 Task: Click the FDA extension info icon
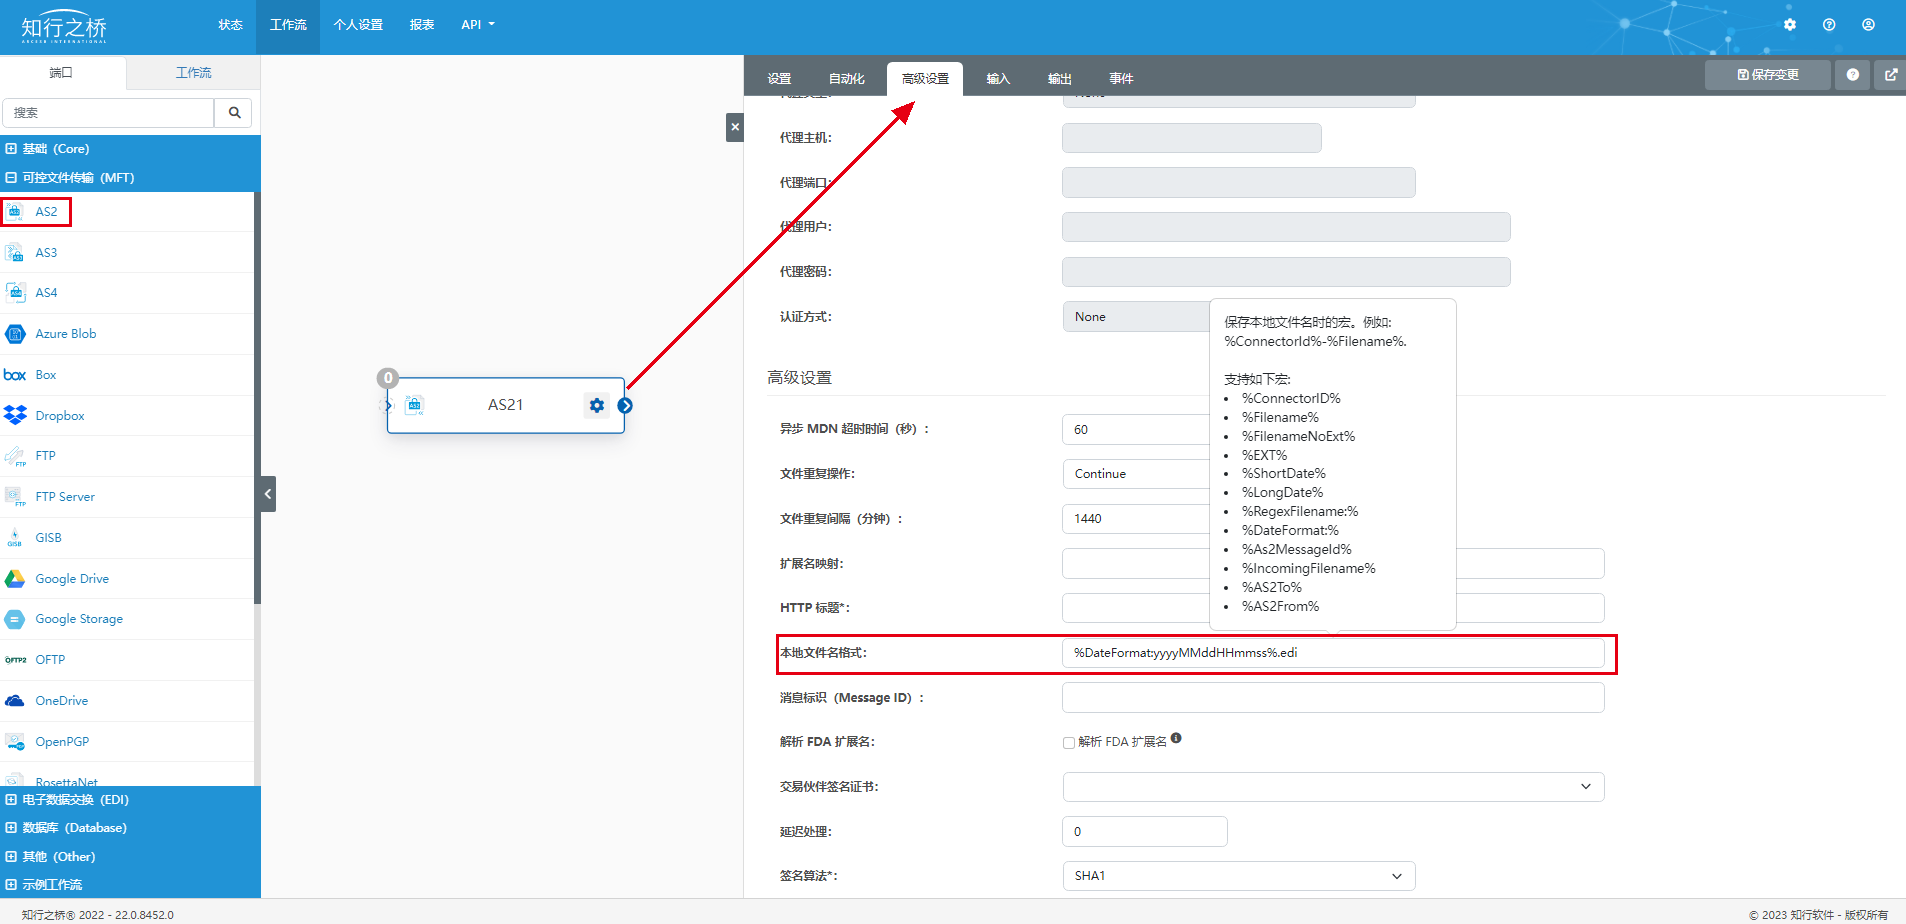click(x=1176, y=738)
